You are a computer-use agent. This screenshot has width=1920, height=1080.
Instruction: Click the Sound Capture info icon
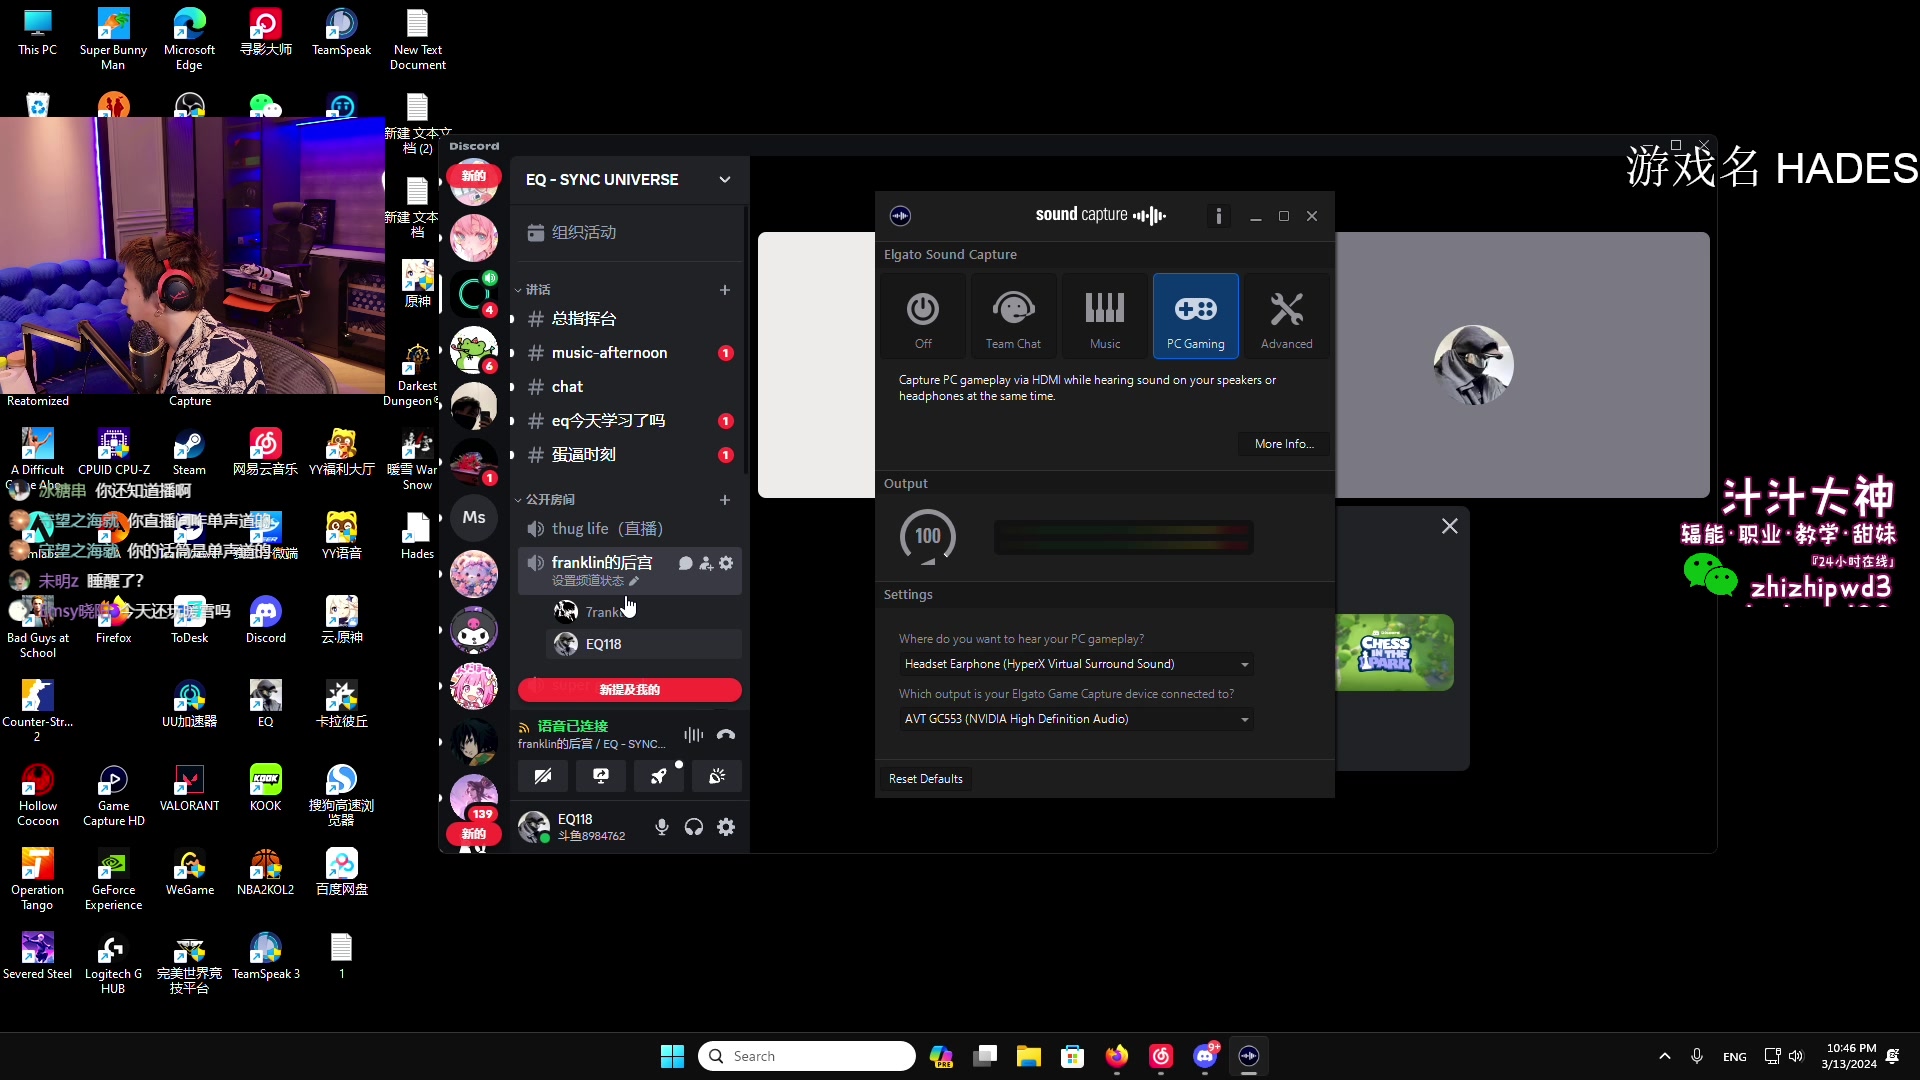pyautogui.click(x=1218, y=216)
